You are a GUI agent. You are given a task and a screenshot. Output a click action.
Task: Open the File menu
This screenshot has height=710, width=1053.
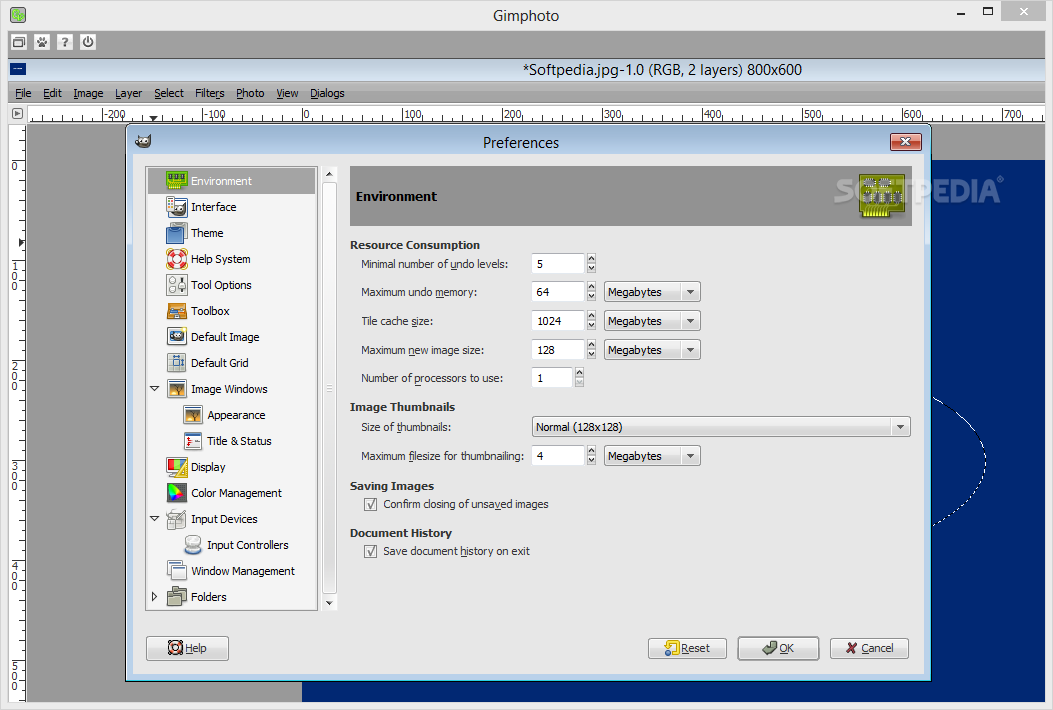(x=23, y=93)
